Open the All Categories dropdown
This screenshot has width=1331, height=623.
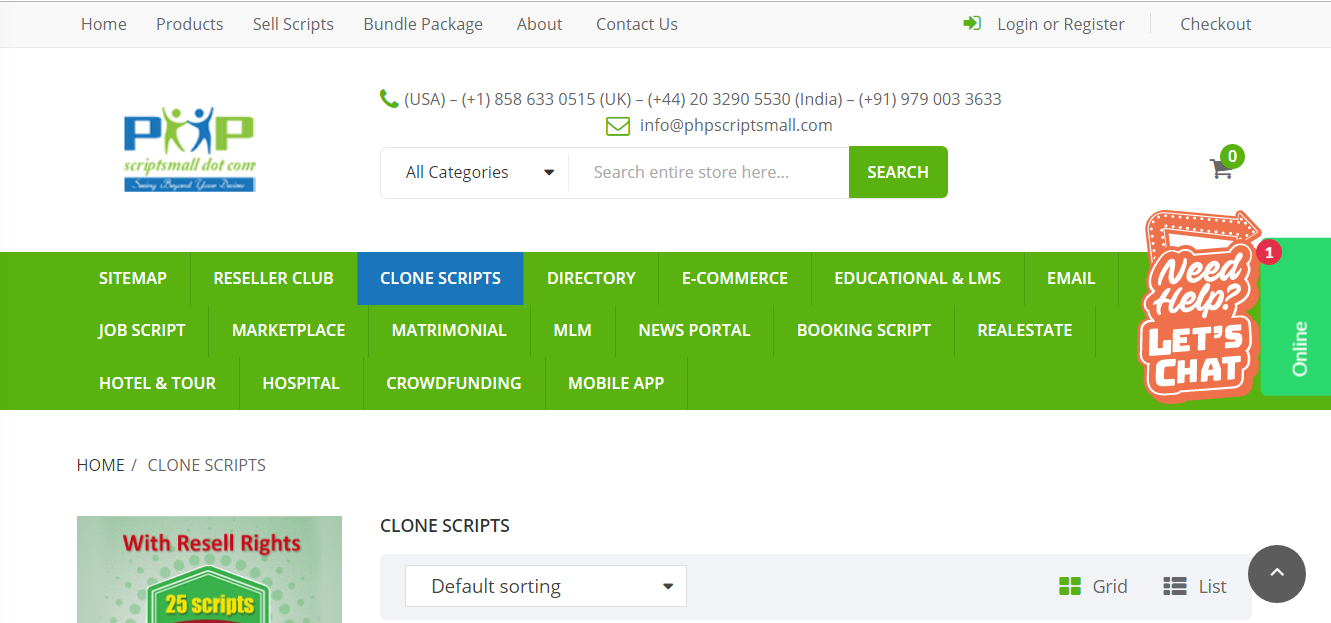tap(474, 172)
